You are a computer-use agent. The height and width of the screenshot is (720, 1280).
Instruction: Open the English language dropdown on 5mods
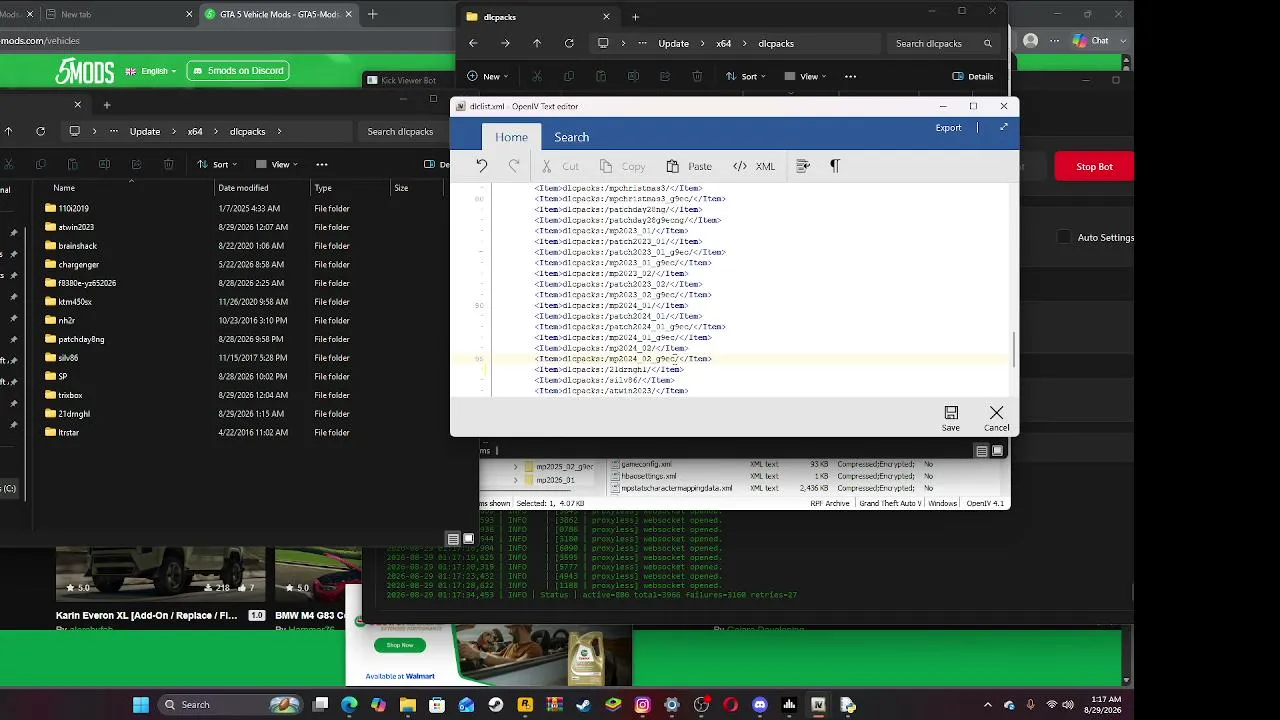(x=152, y=71)
